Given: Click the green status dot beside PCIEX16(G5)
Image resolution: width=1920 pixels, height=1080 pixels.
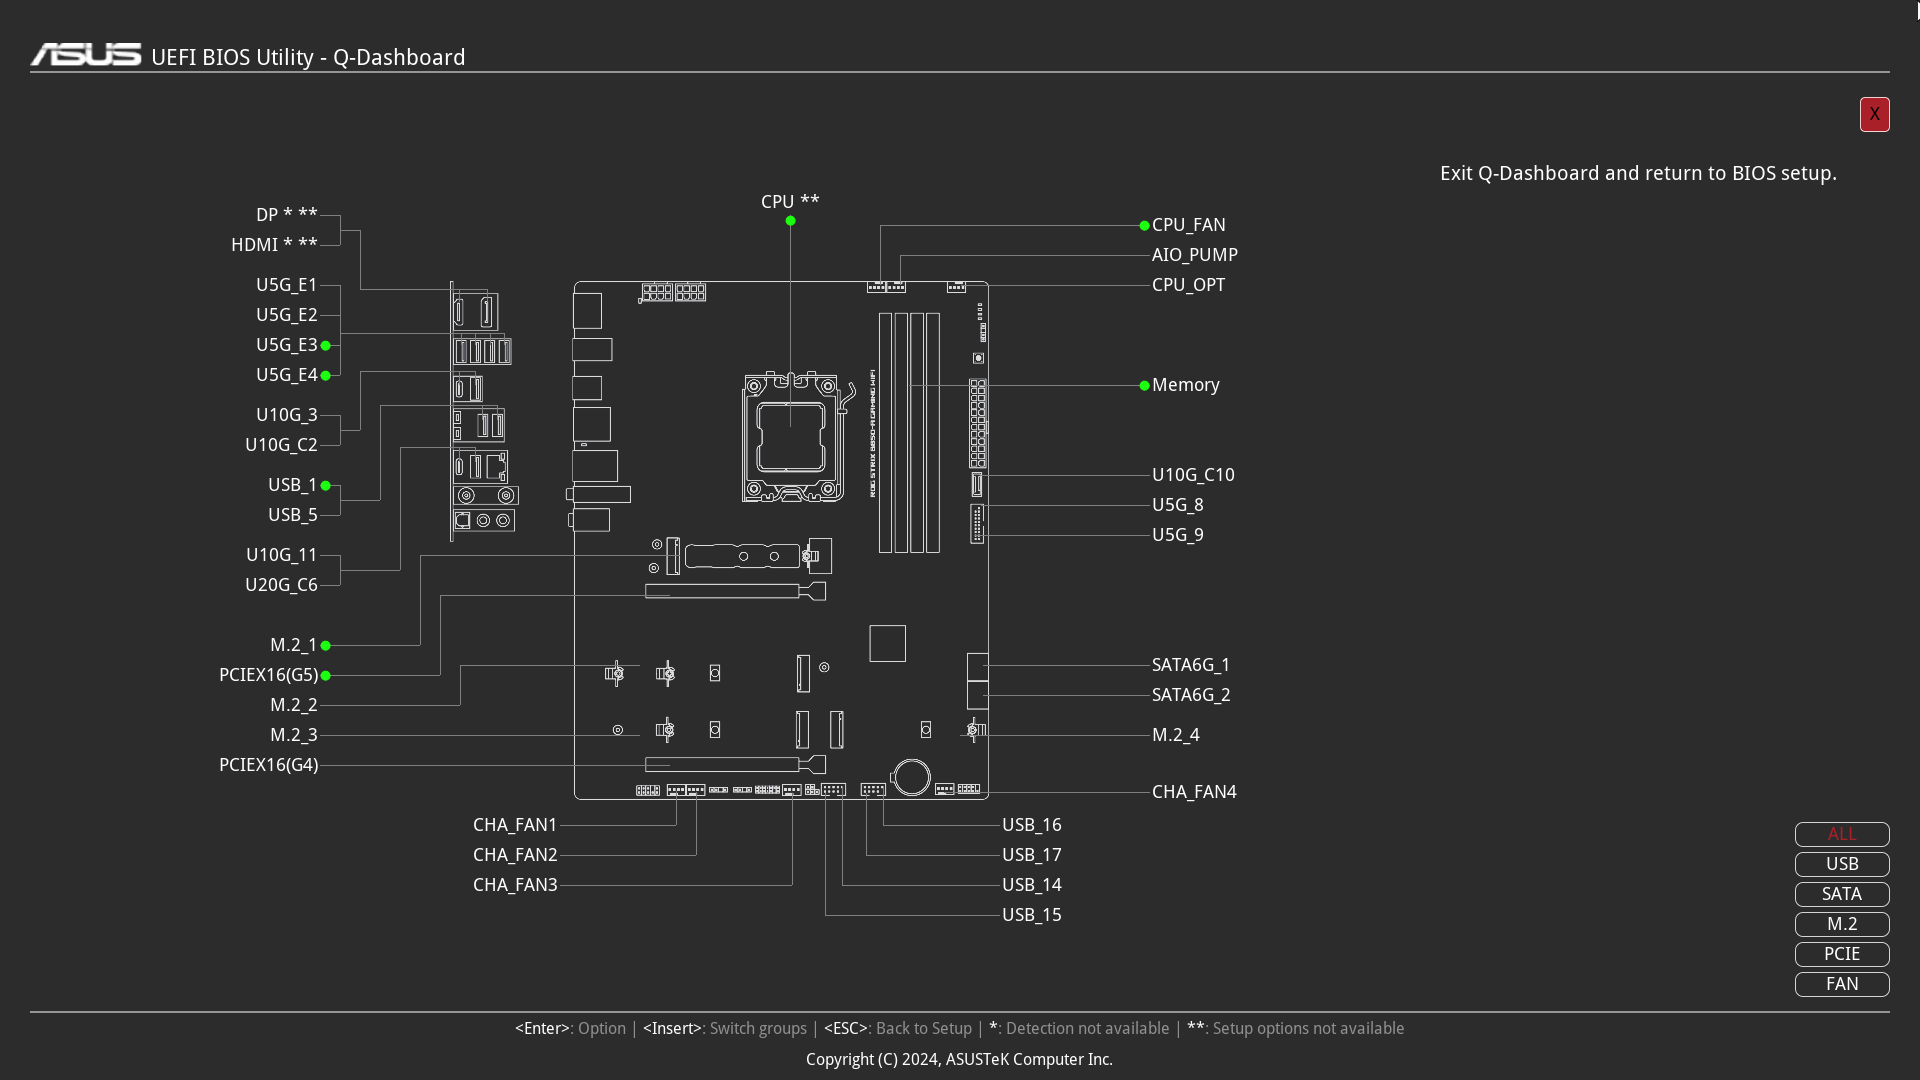Looking at the screenshot, I should click(325, 676).
